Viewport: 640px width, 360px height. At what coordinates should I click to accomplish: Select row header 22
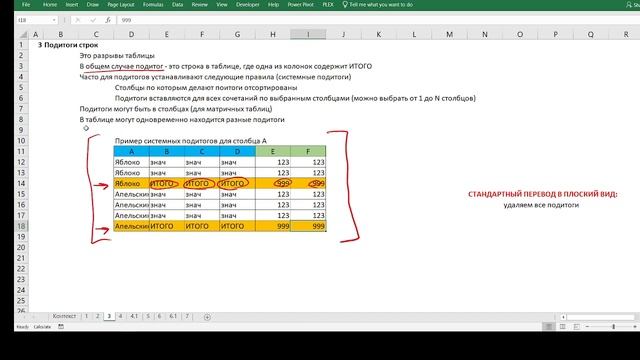point(21,269)
